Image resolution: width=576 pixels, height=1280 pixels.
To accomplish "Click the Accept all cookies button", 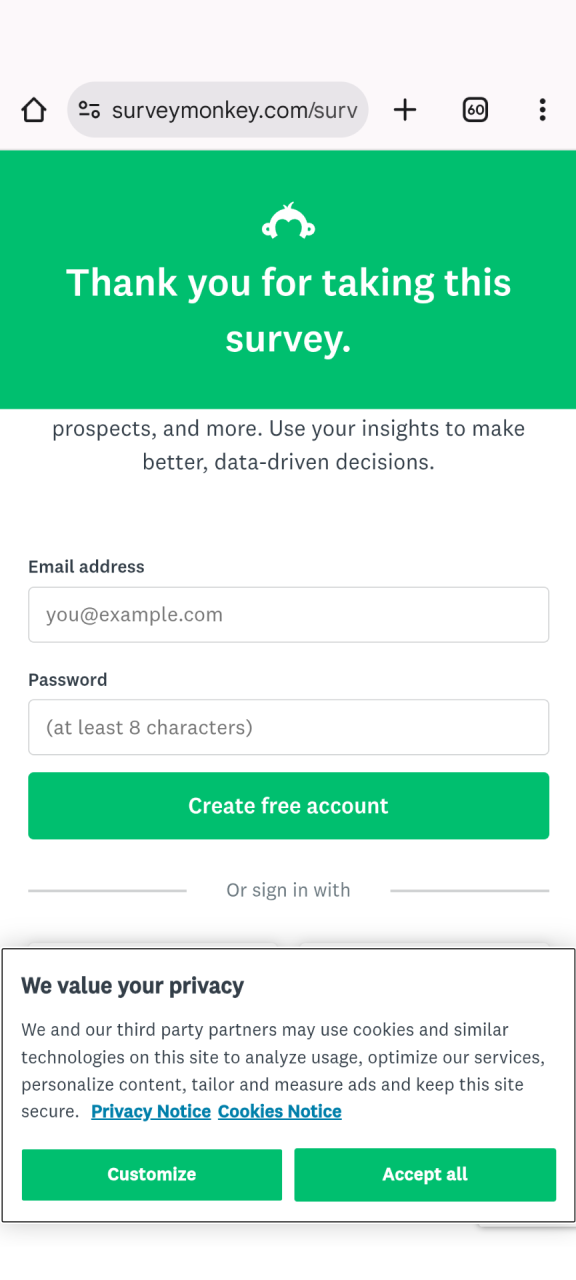I will tap(425, 1174).
